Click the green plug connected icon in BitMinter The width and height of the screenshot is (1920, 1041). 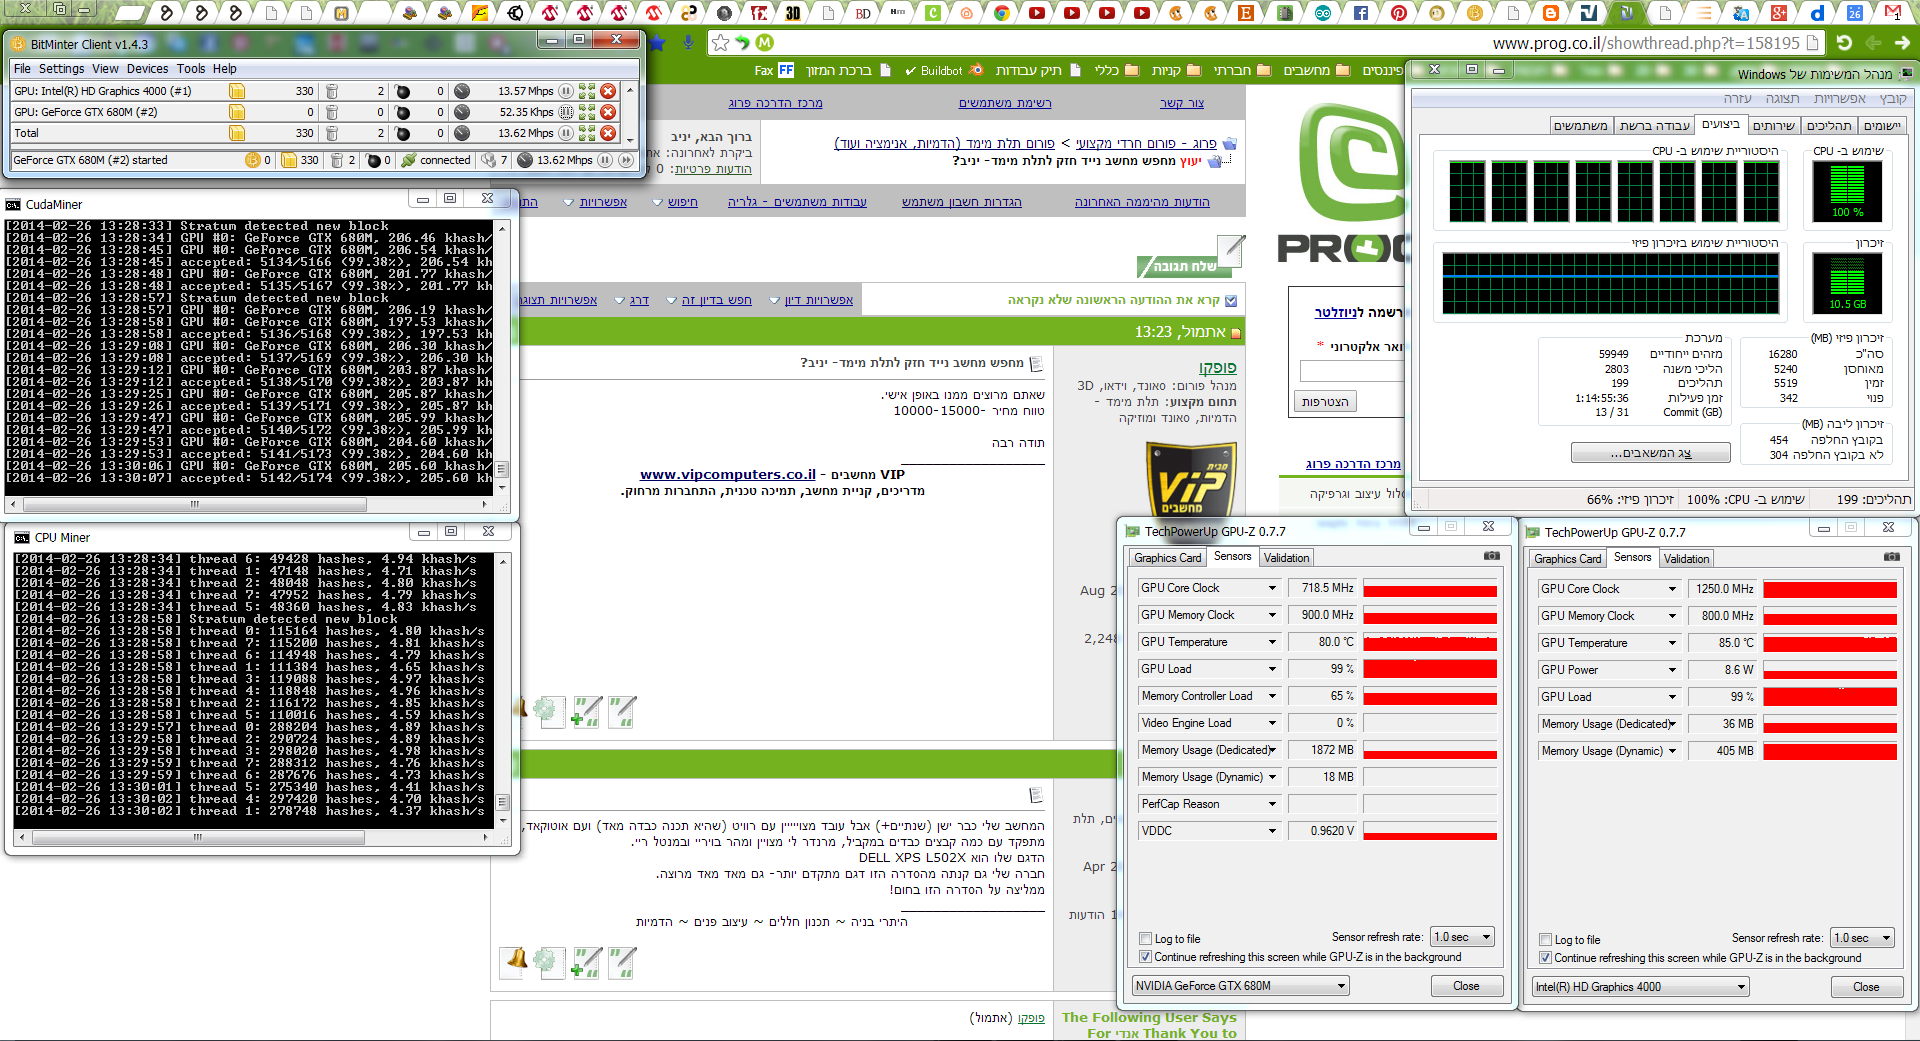(x=408, y=160)
